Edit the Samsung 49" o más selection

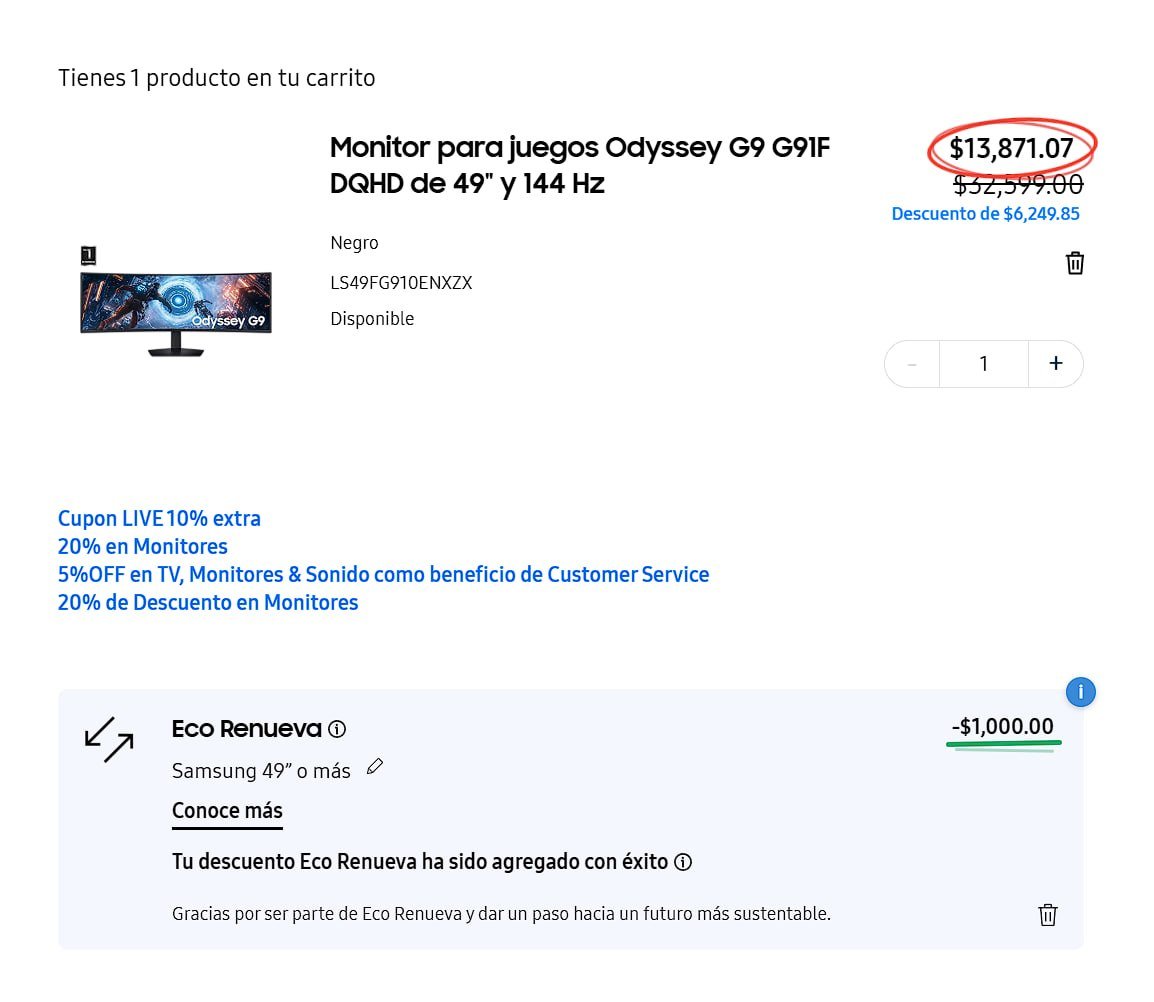[x=375, y=766]
